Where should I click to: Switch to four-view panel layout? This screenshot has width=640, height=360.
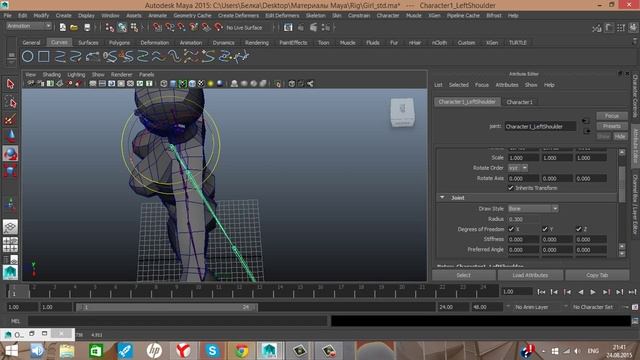pyautogui.click(x=10, y=244)
